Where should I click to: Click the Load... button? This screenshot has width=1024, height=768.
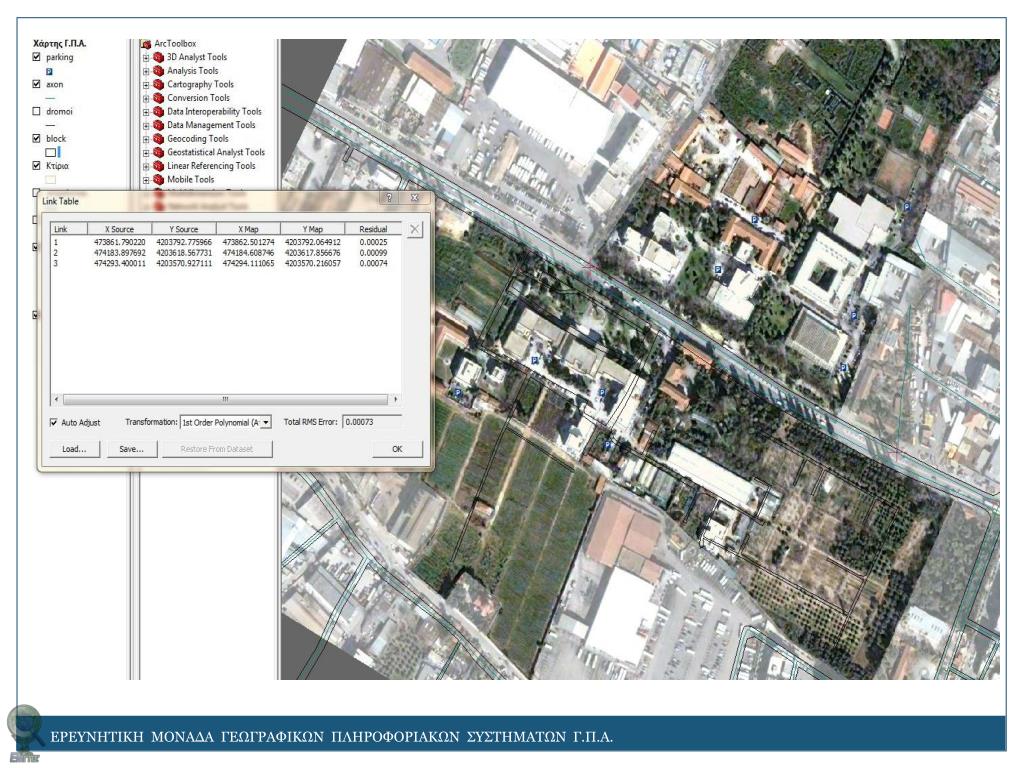pos(74,449)
